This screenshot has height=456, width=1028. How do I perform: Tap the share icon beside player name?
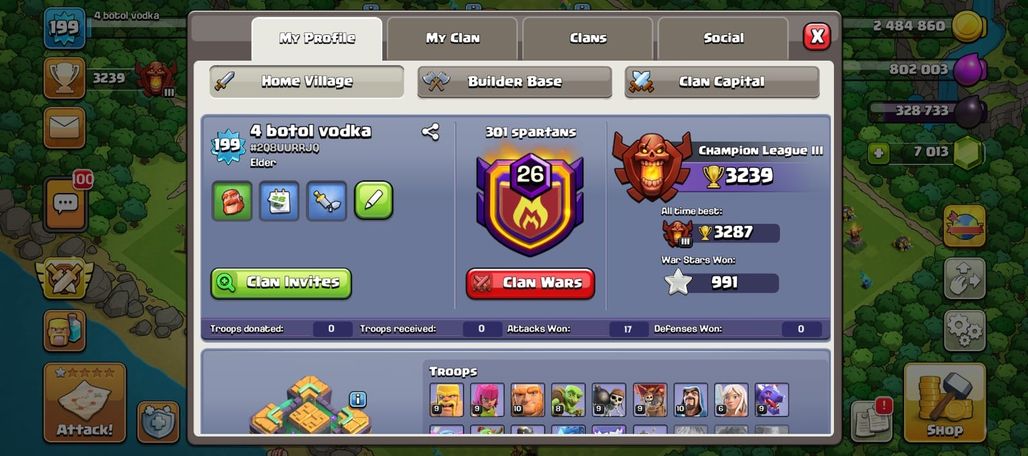pos(430,132)
